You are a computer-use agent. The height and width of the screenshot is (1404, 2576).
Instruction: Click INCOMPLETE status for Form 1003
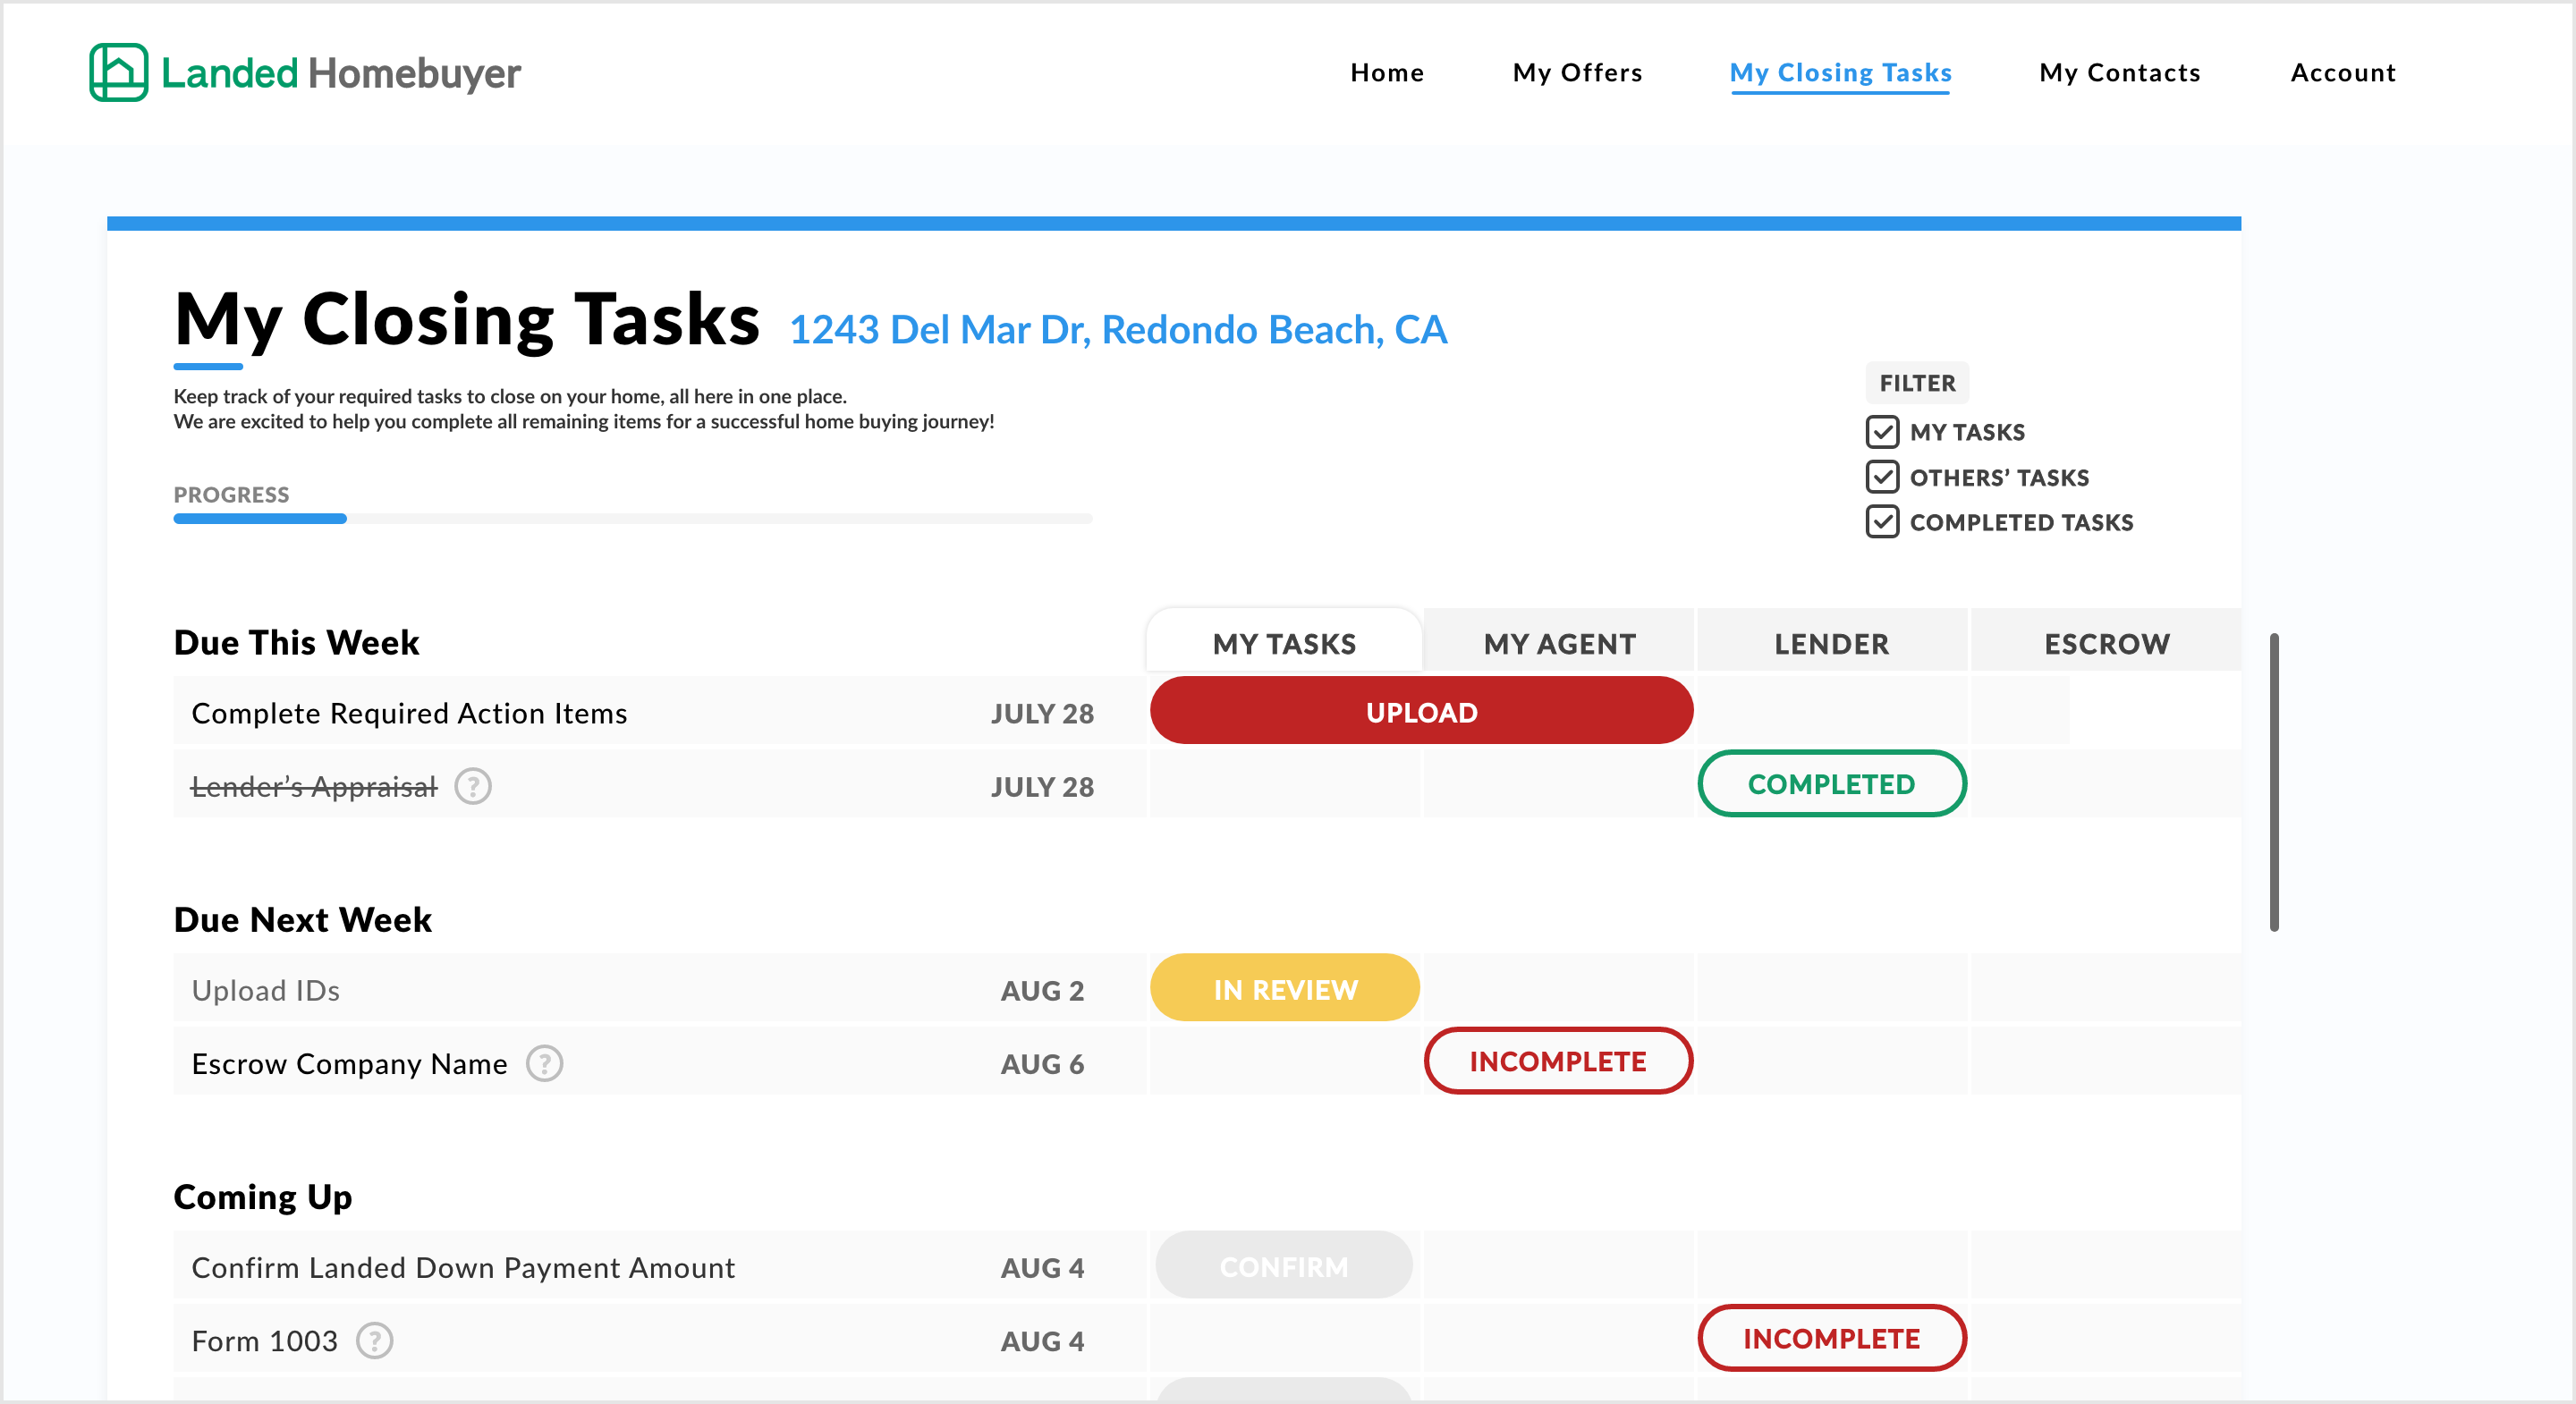[1832, 1338]
